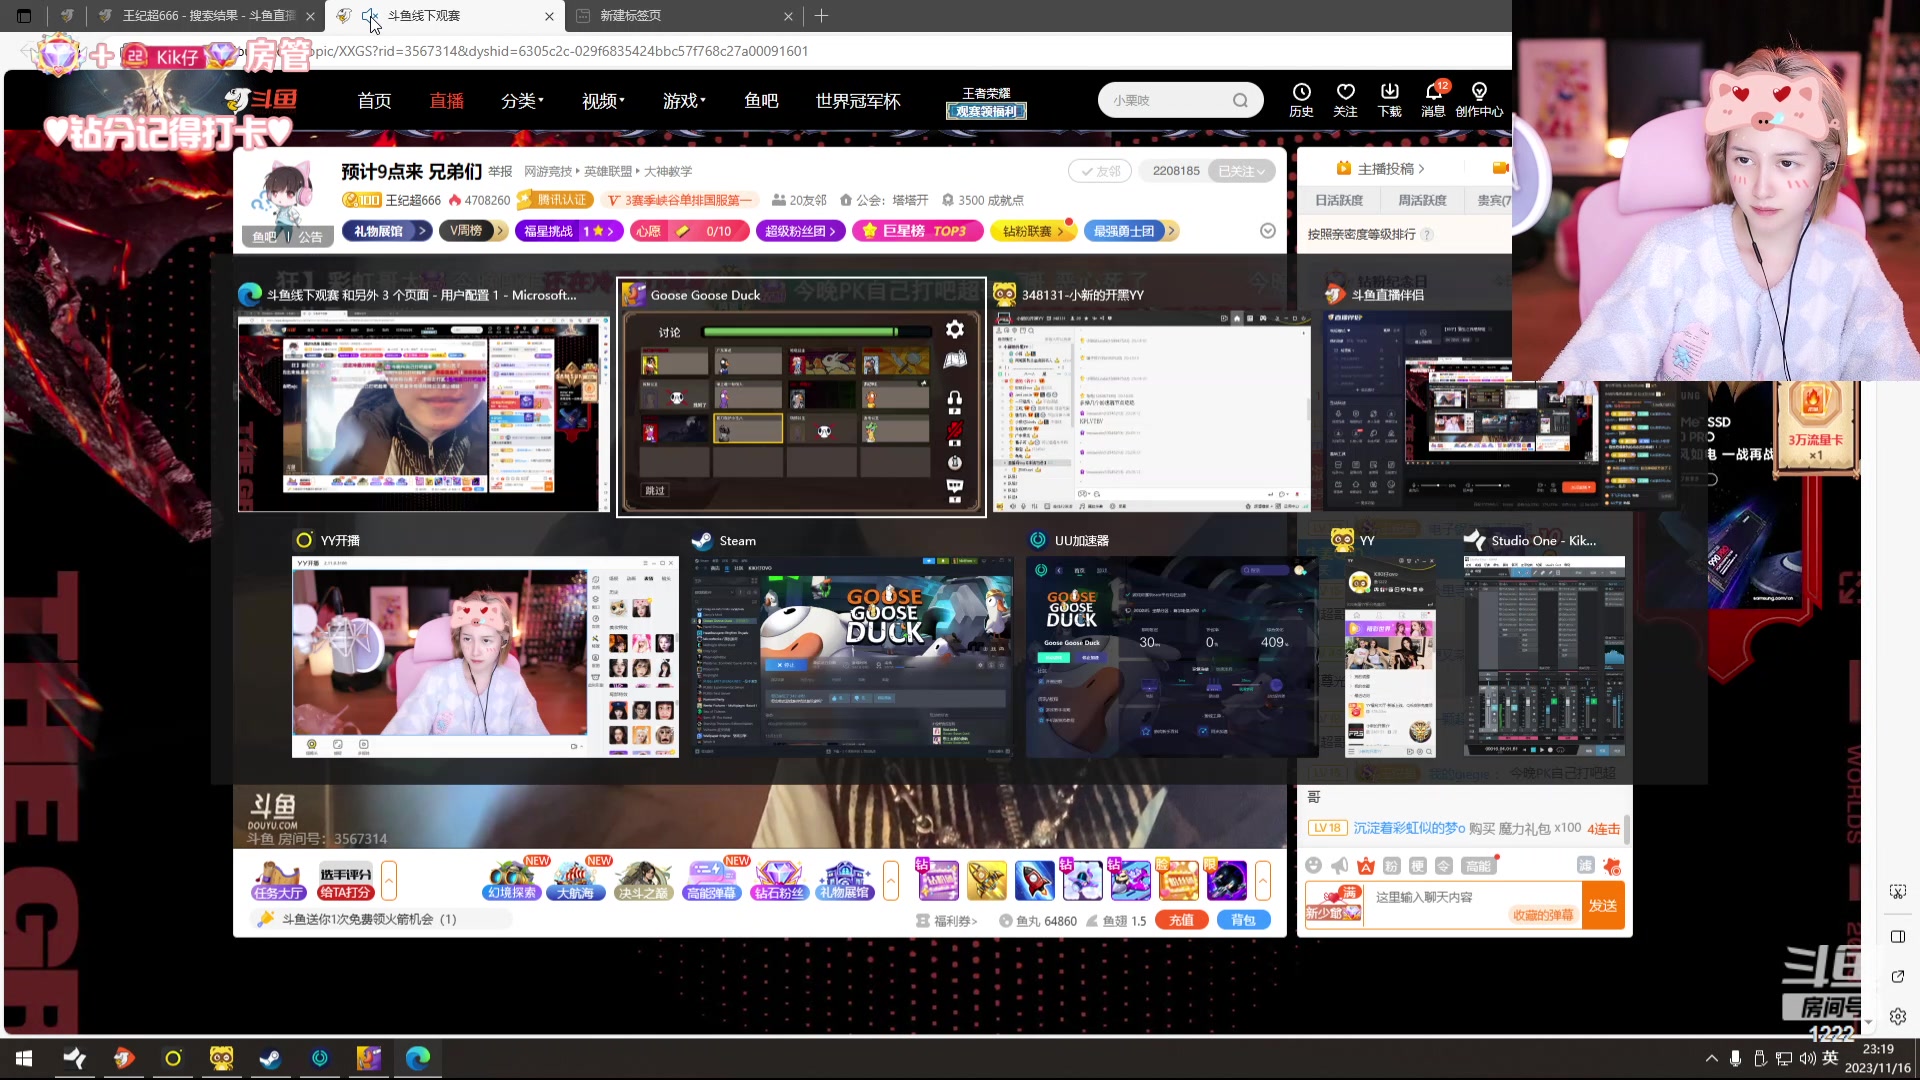Click the 令 command icon in chat
Image resolution: width=1920 pixels, height=1080 pixels.
click(1444, 865)
